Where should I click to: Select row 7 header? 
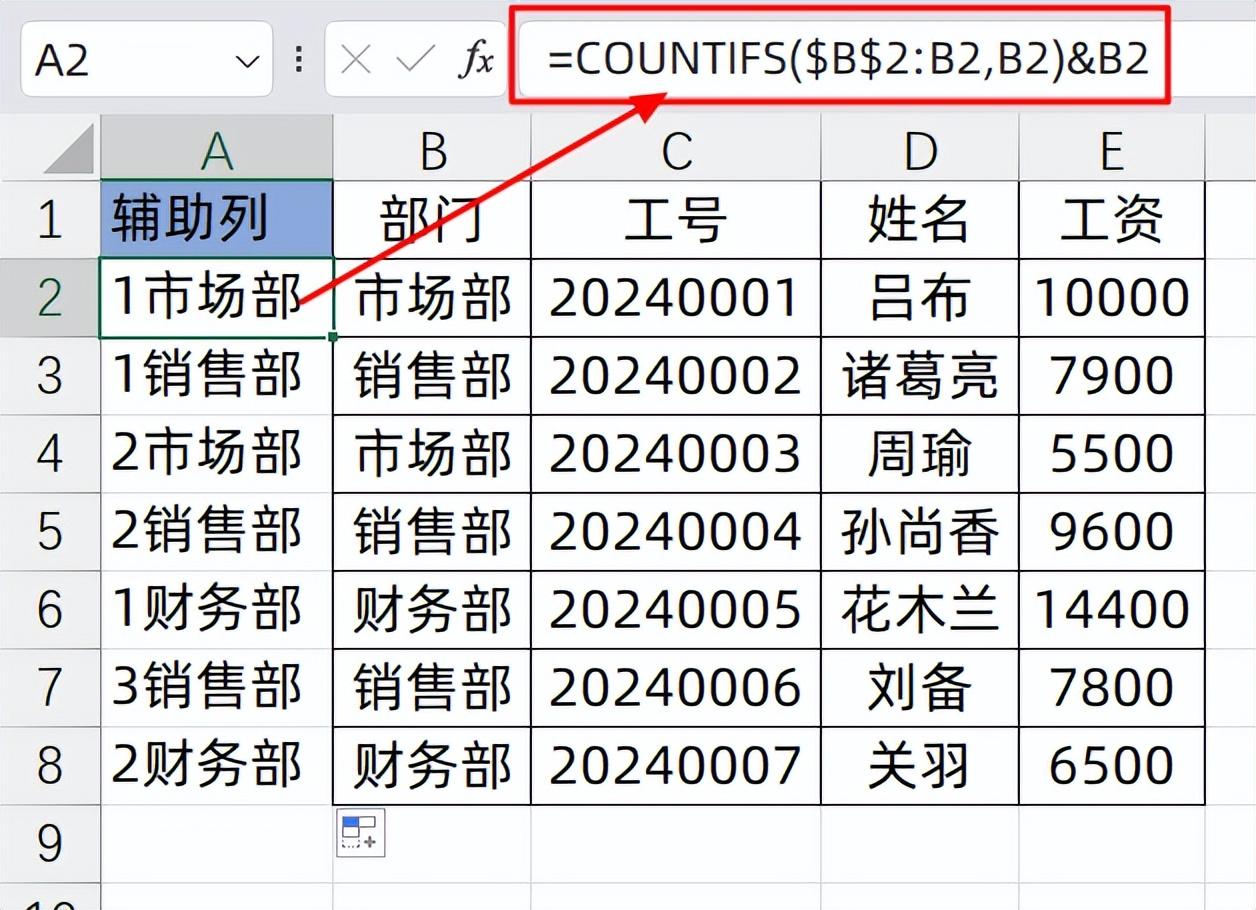point(50,687)
